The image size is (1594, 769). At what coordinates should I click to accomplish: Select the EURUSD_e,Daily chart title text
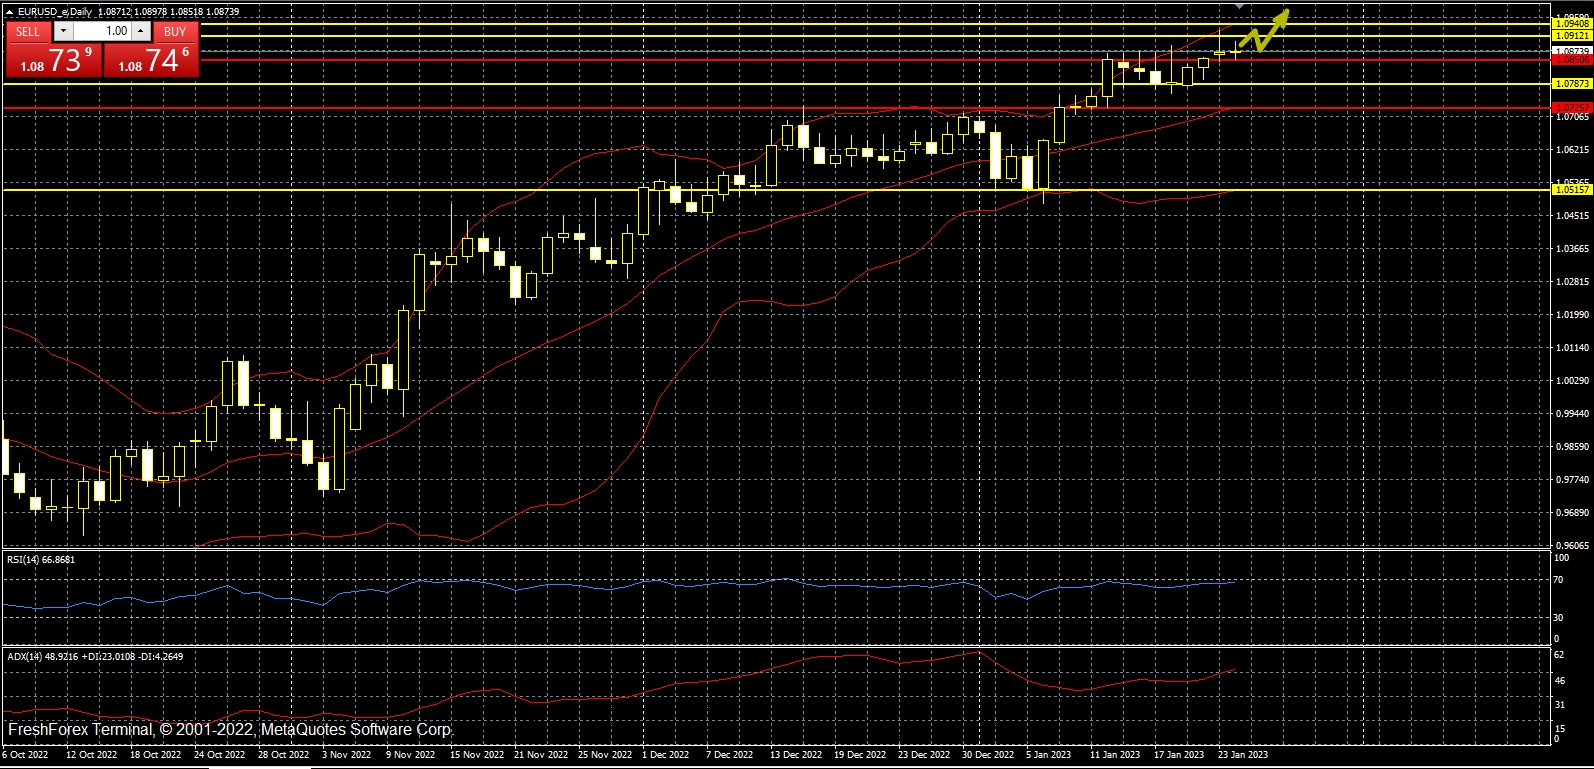click(x=56, y=11)
